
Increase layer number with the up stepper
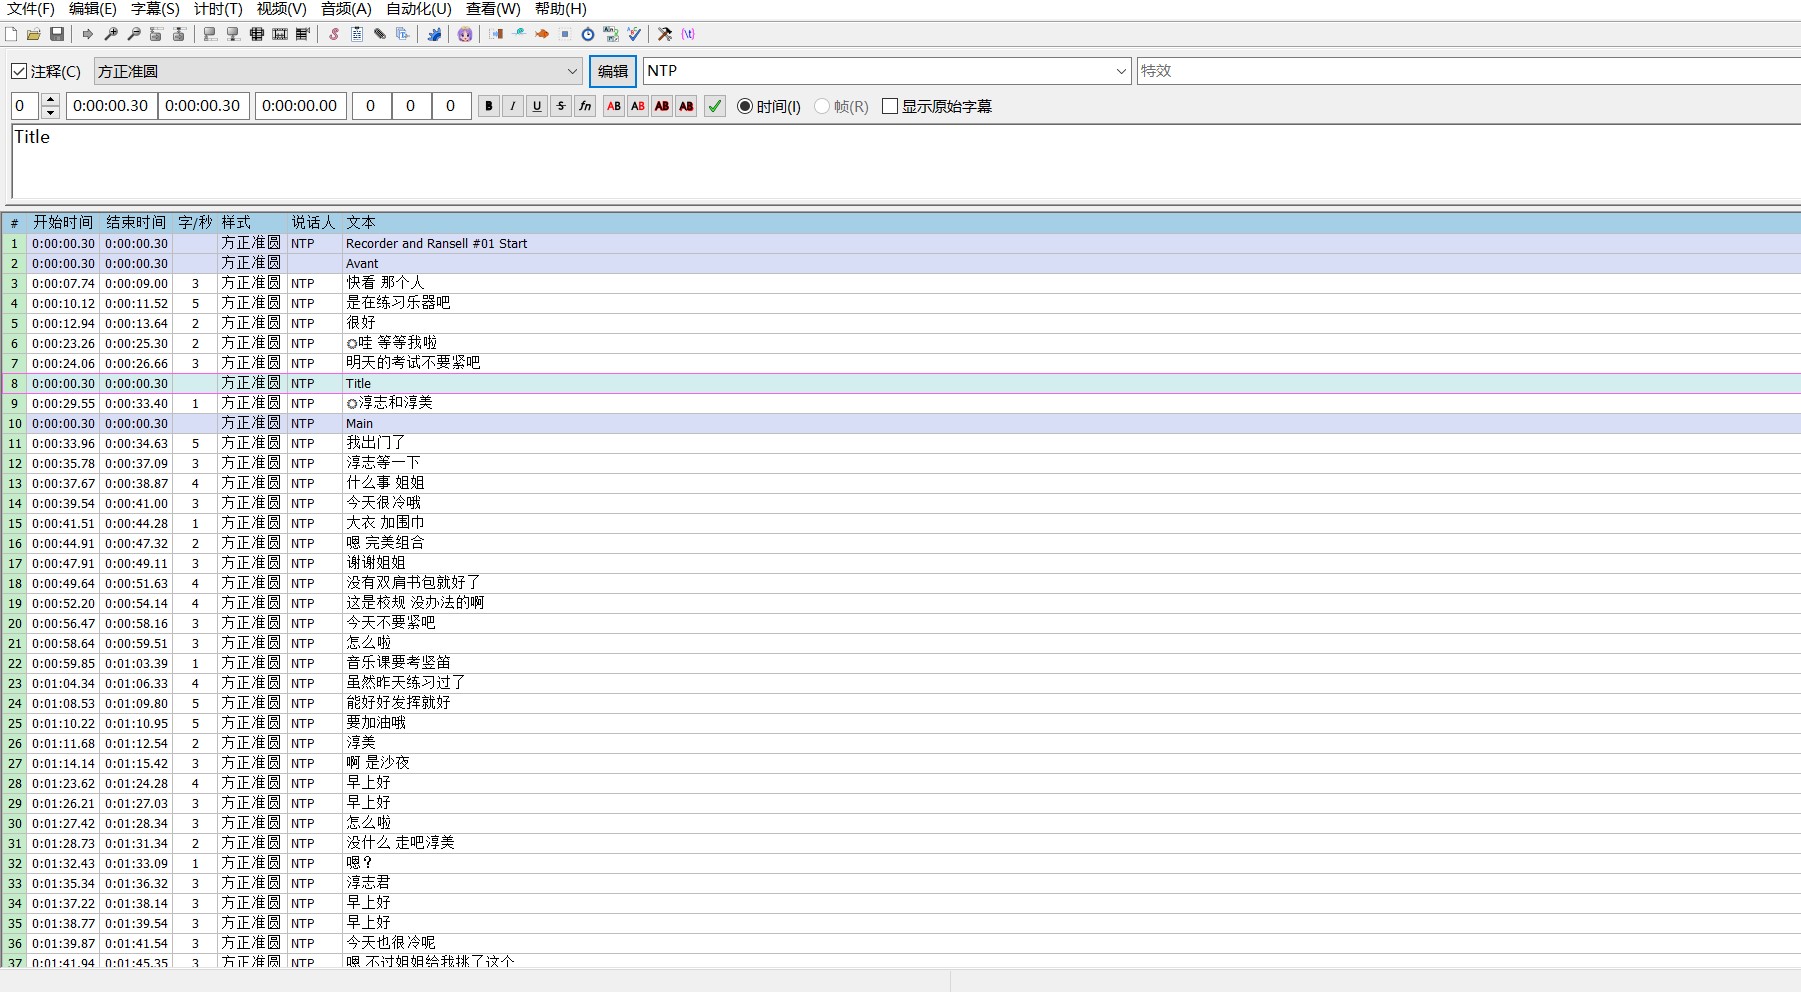tap(51, 99)
